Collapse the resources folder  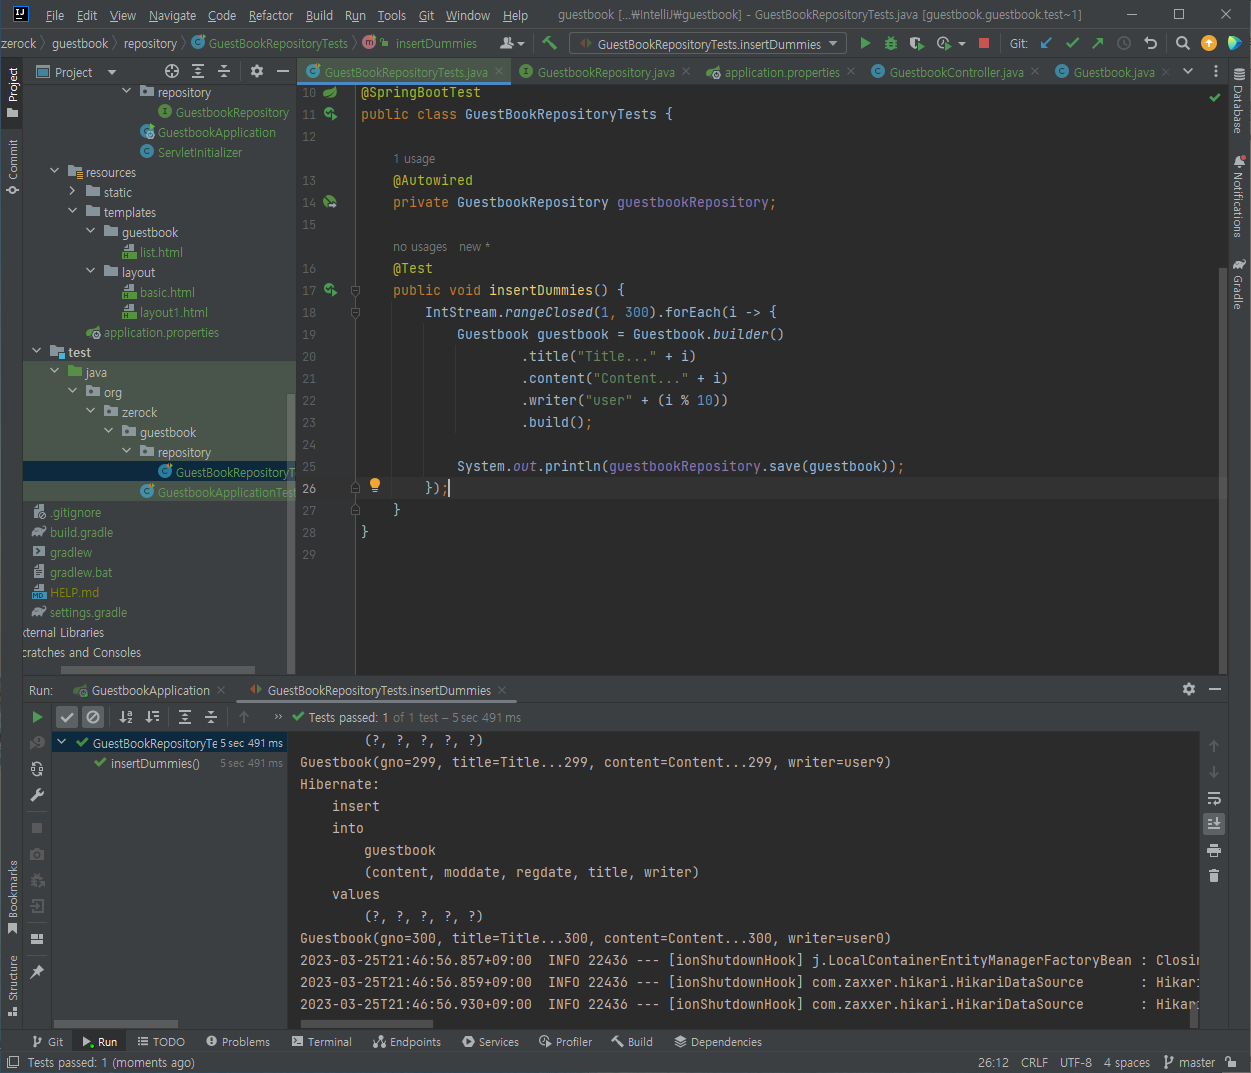pyautogui.click(x=55, y=172)
